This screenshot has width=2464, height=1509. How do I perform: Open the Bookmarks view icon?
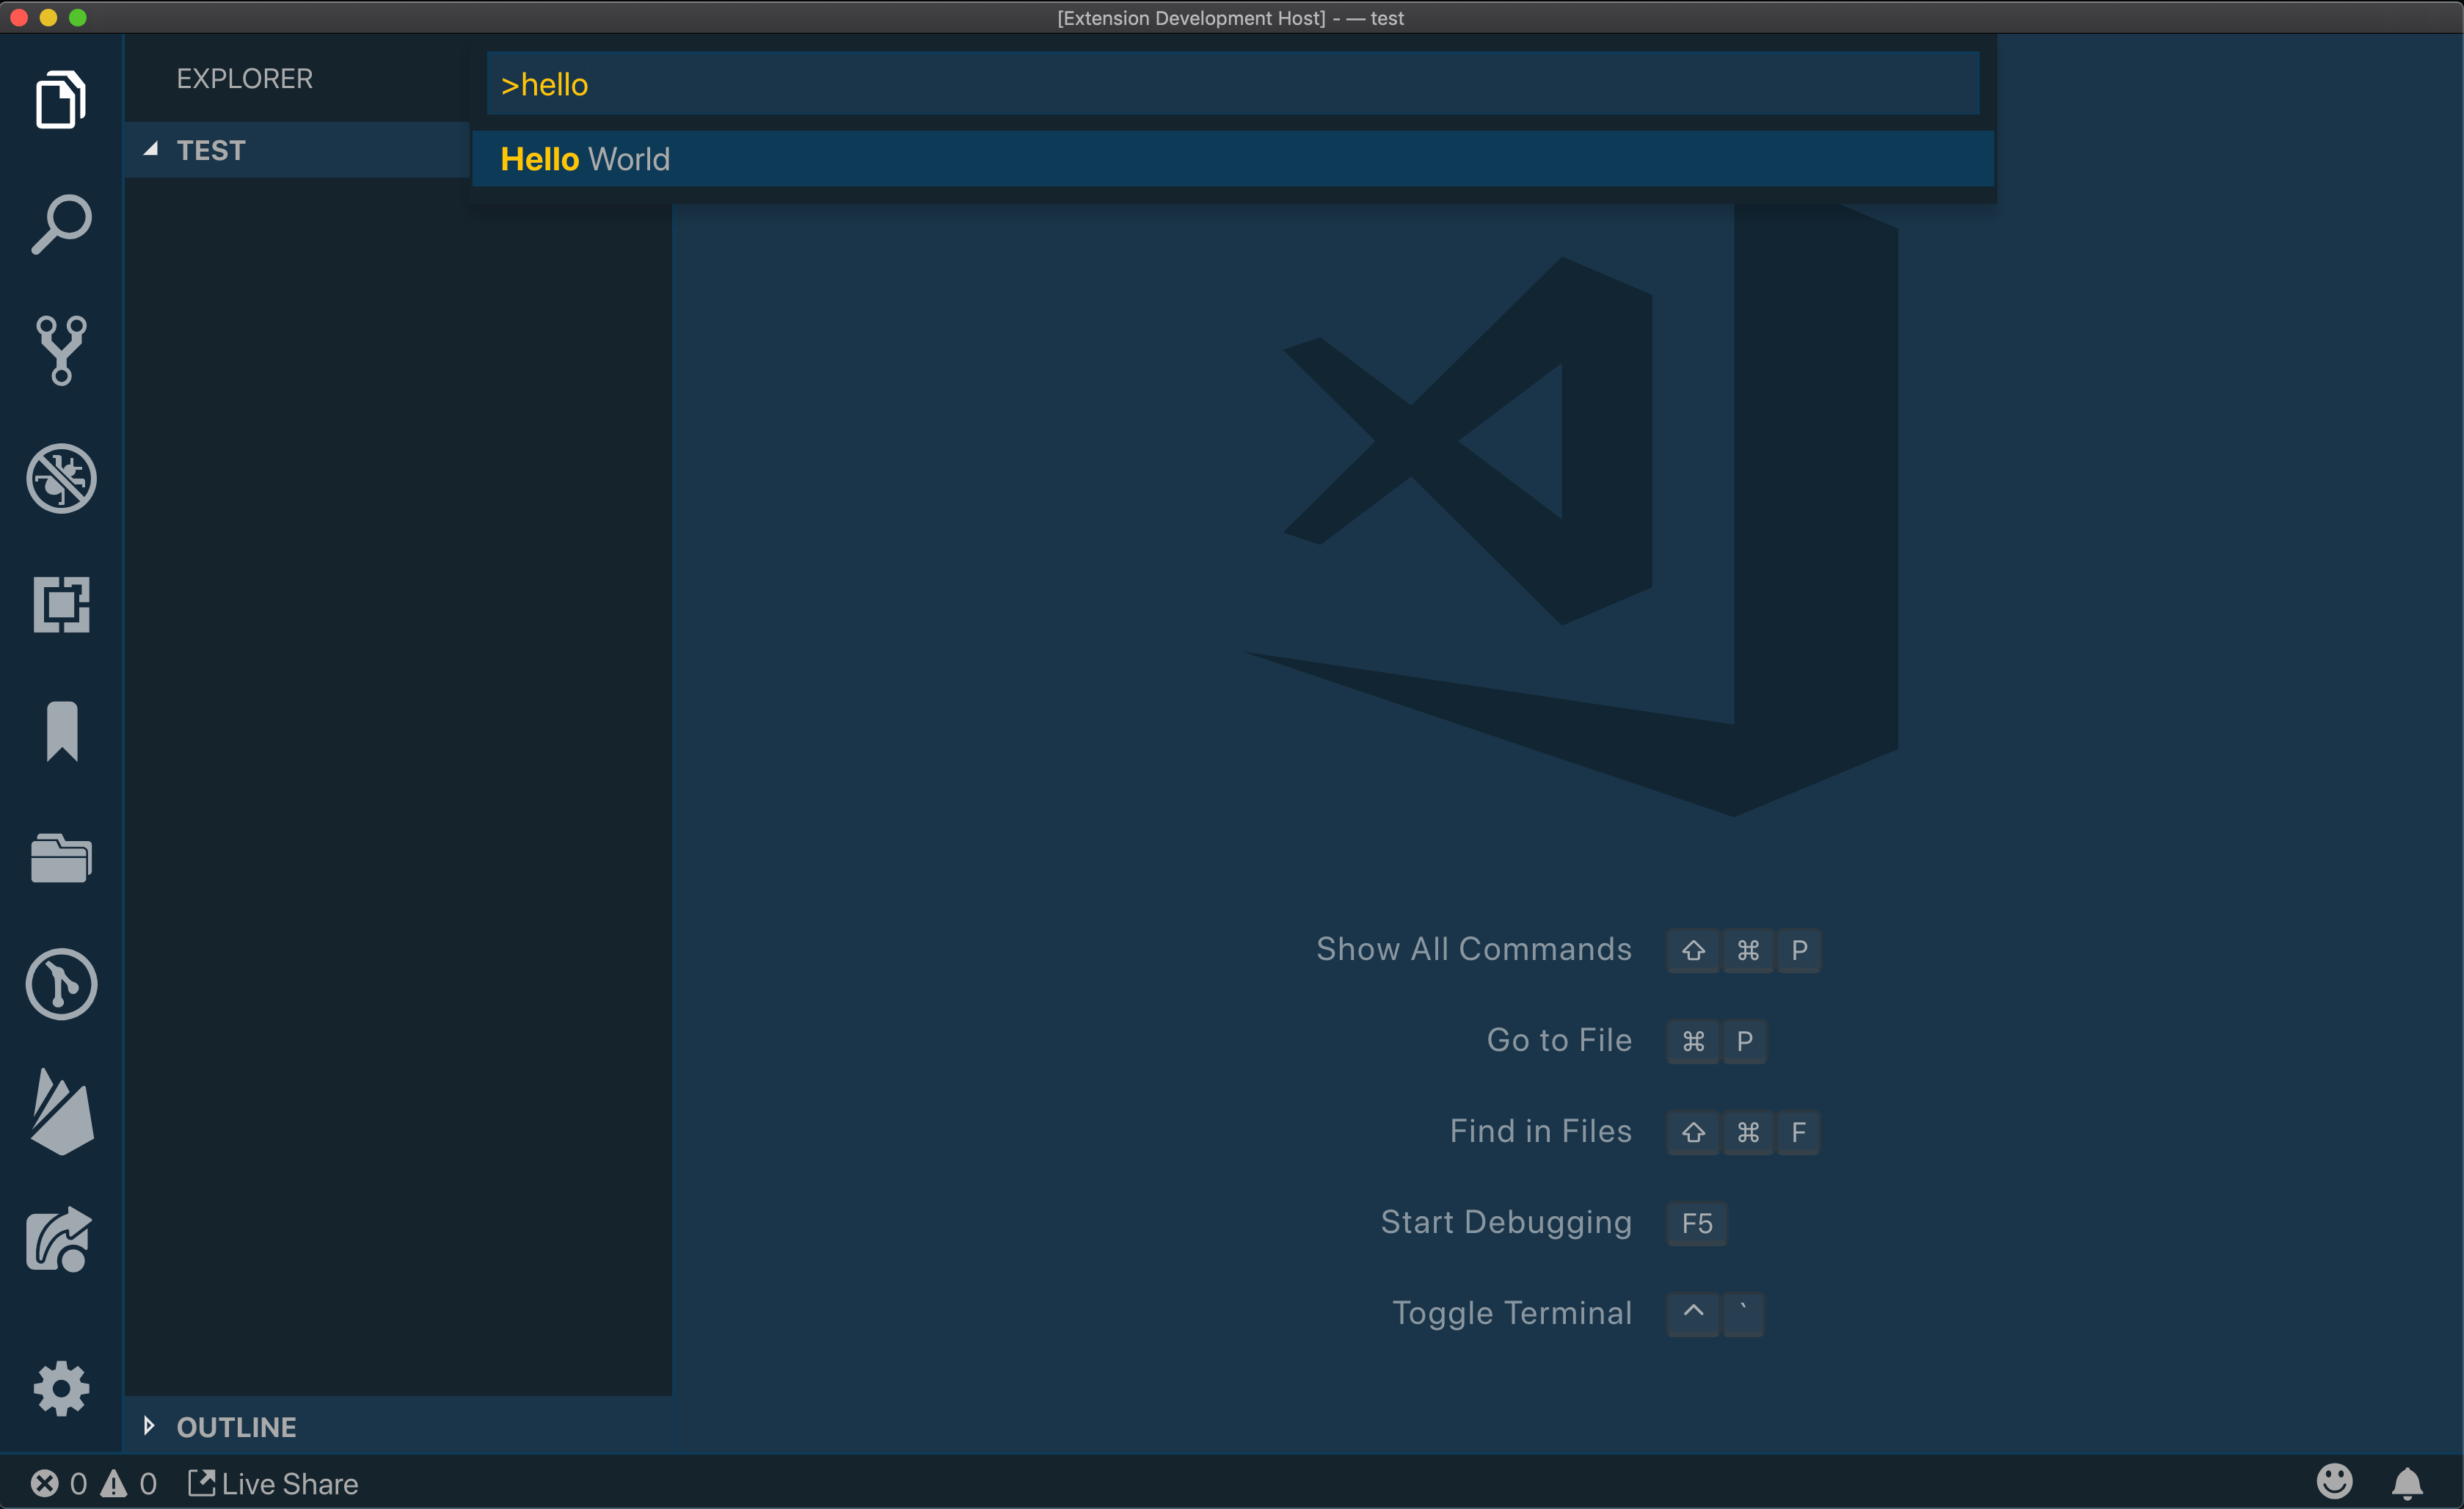[62, 731]
